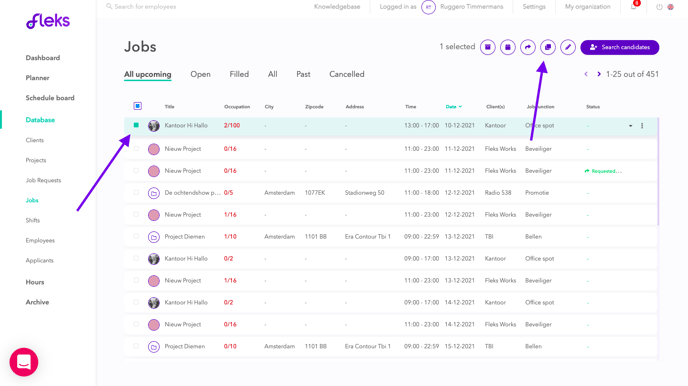Viewport: 688px width, 386px height.
Task: Uncheck the selected Kantoor Hi Hallo job checkbox
Action: click(x=136, y=125)
